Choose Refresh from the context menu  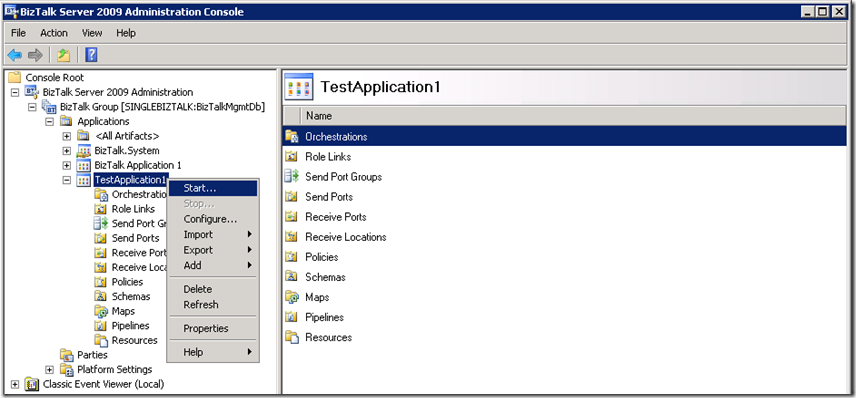click(213, 305)
